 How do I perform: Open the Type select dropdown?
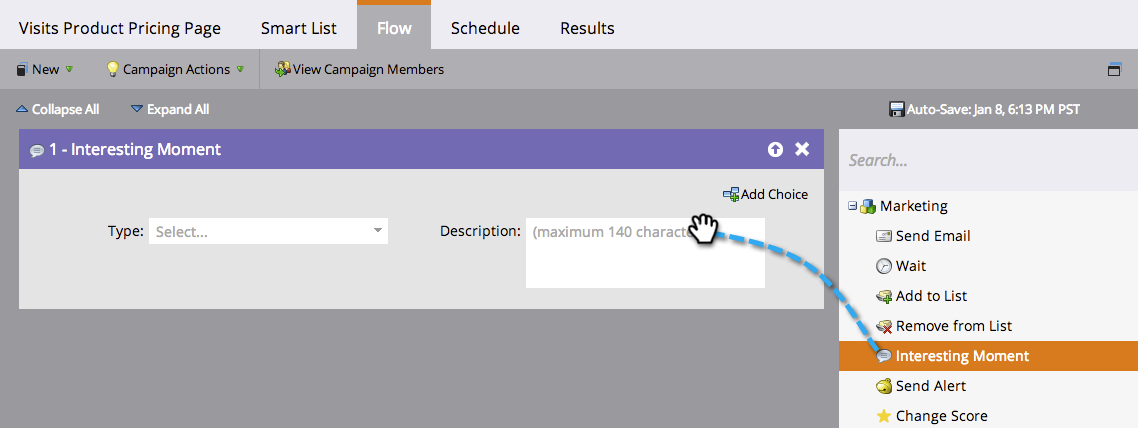click(x=268, y=231)
